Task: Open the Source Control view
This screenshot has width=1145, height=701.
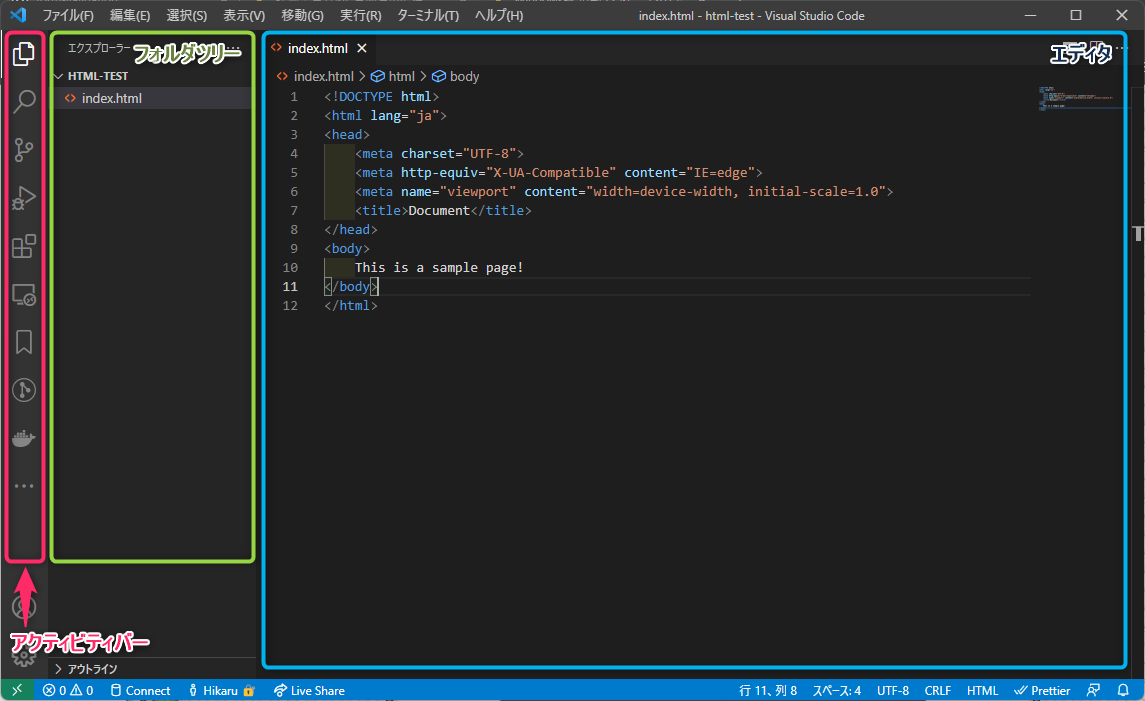Action: pos(24,150)
